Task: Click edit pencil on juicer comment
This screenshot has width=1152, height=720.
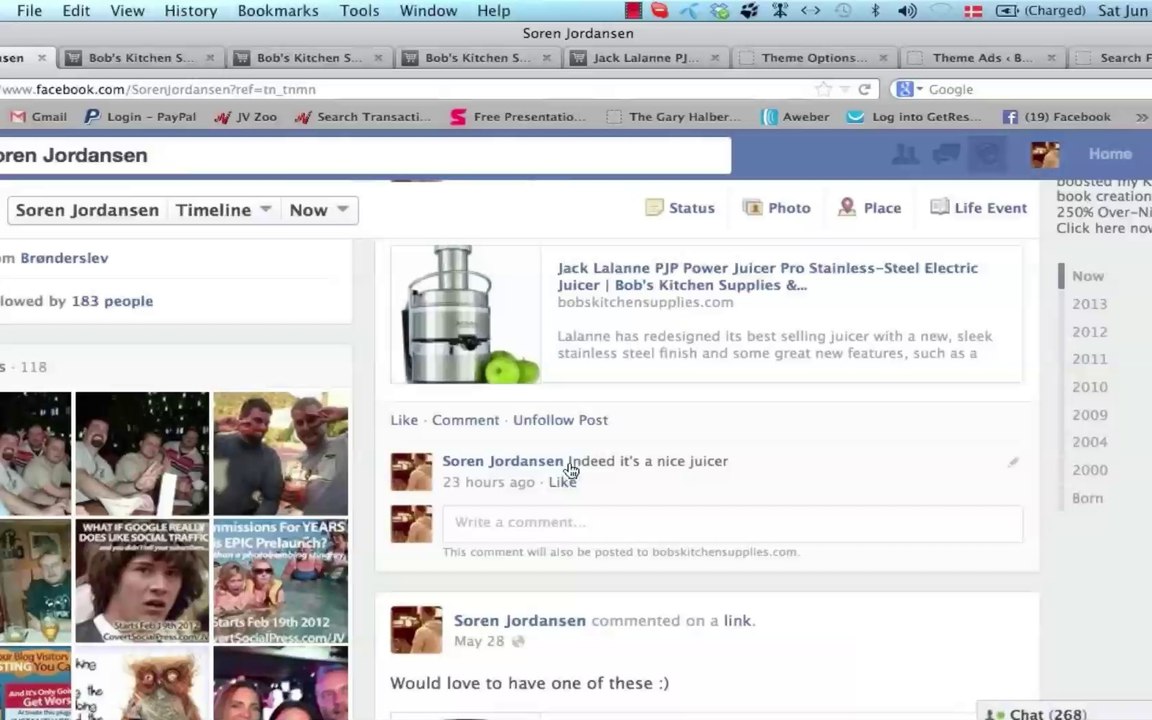Action: click(1013, 462)
